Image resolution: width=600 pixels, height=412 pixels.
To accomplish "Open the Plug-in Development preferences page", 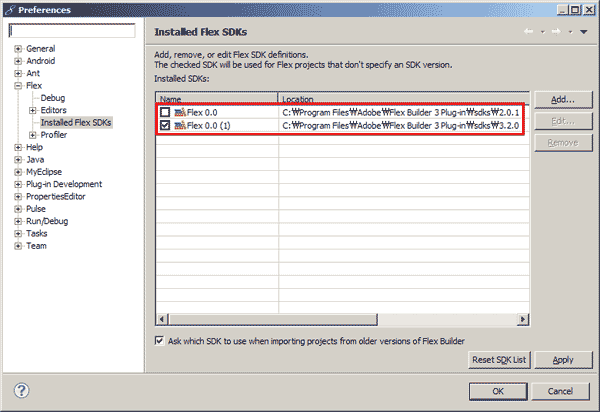I will (64, 184).
